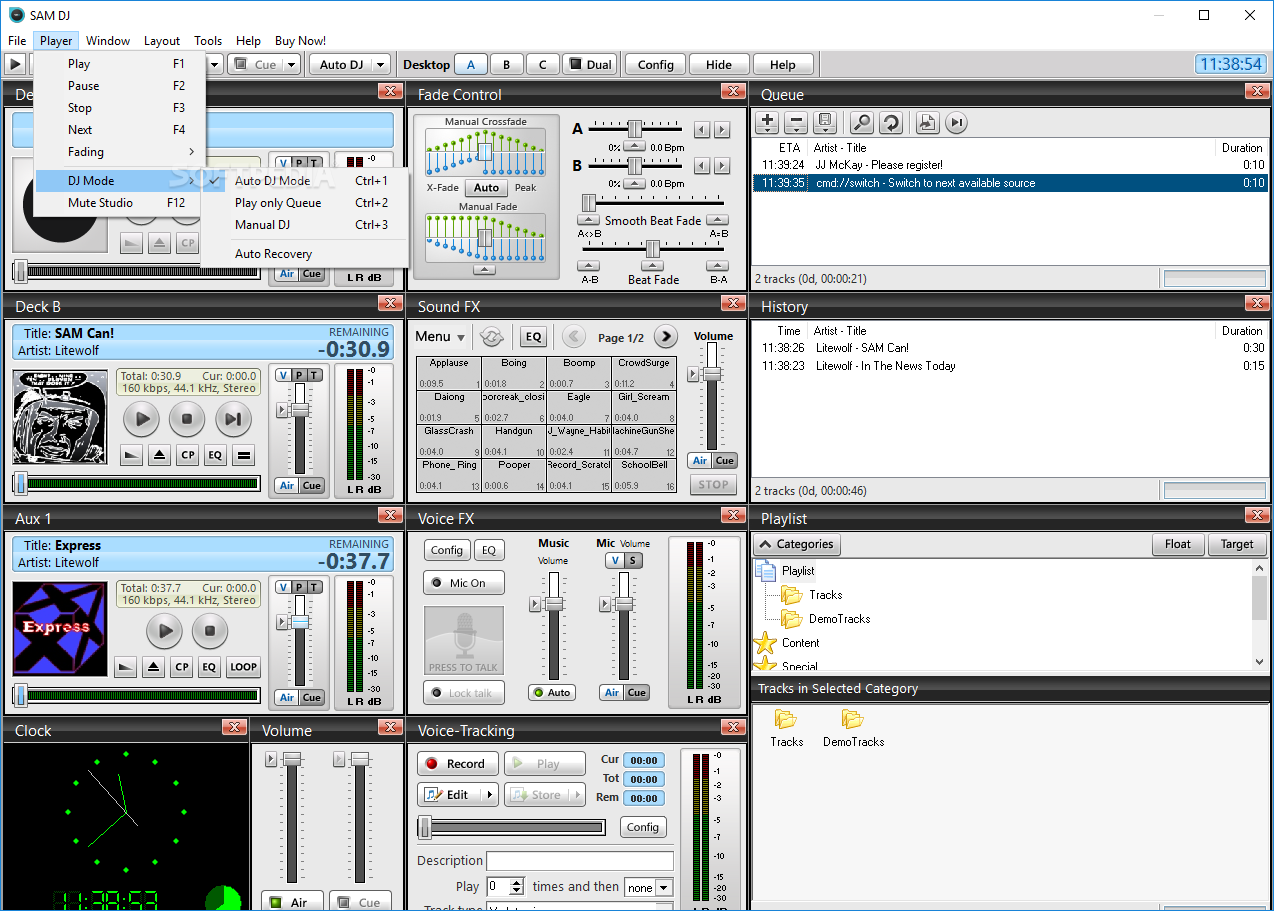The height and width of the screenshot is (911, 1274).
Task: Click the Config button in Voice-Tracking
Action: pyautogui.click(x=643, y=827)
